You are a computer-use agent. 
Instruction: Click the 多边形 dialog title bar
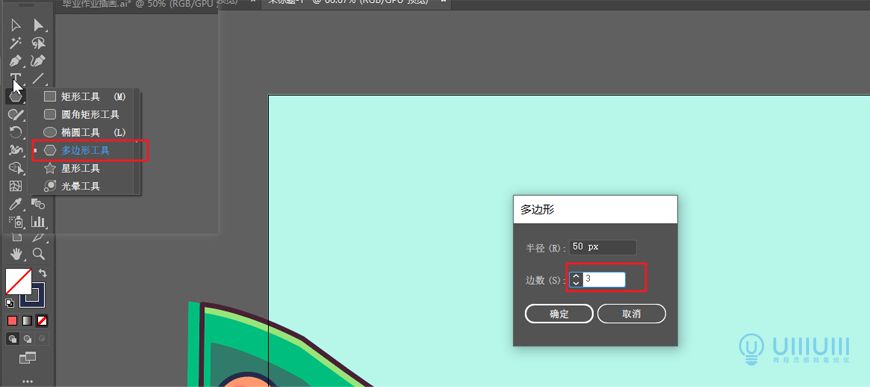(x=595, y=209)
